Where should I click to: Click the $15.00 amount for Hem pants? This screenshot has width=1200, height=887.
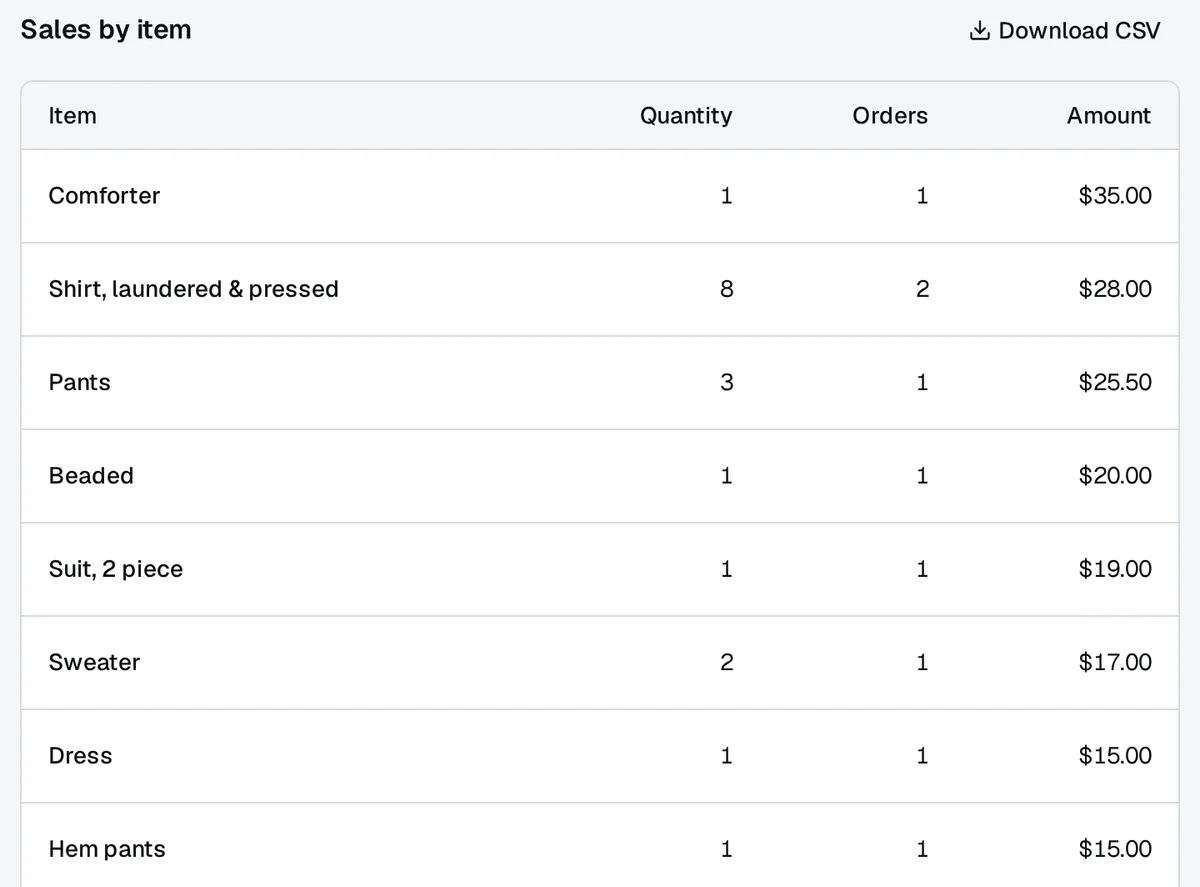pyautogui.click(x=1115, y=849)
